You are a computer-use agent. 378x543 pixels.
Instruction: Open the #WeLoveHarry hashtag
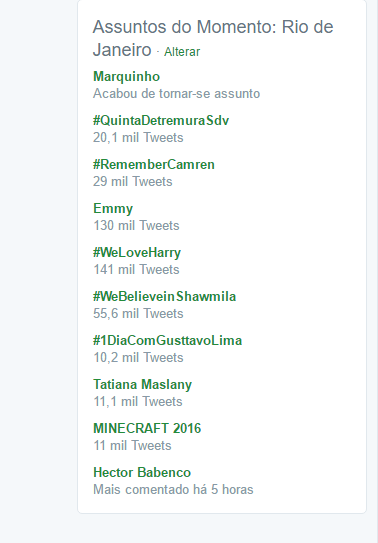tap(137, 252)
